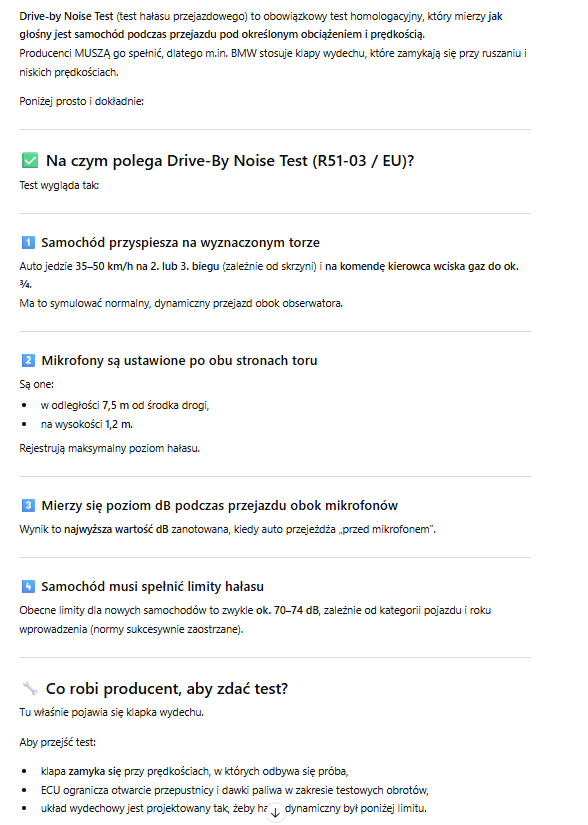Click the line 'Rejestrują maksymalny poziom hałasu'
Image resolution: width=588 pixels, height=825 pixels.
click(109, 449)
